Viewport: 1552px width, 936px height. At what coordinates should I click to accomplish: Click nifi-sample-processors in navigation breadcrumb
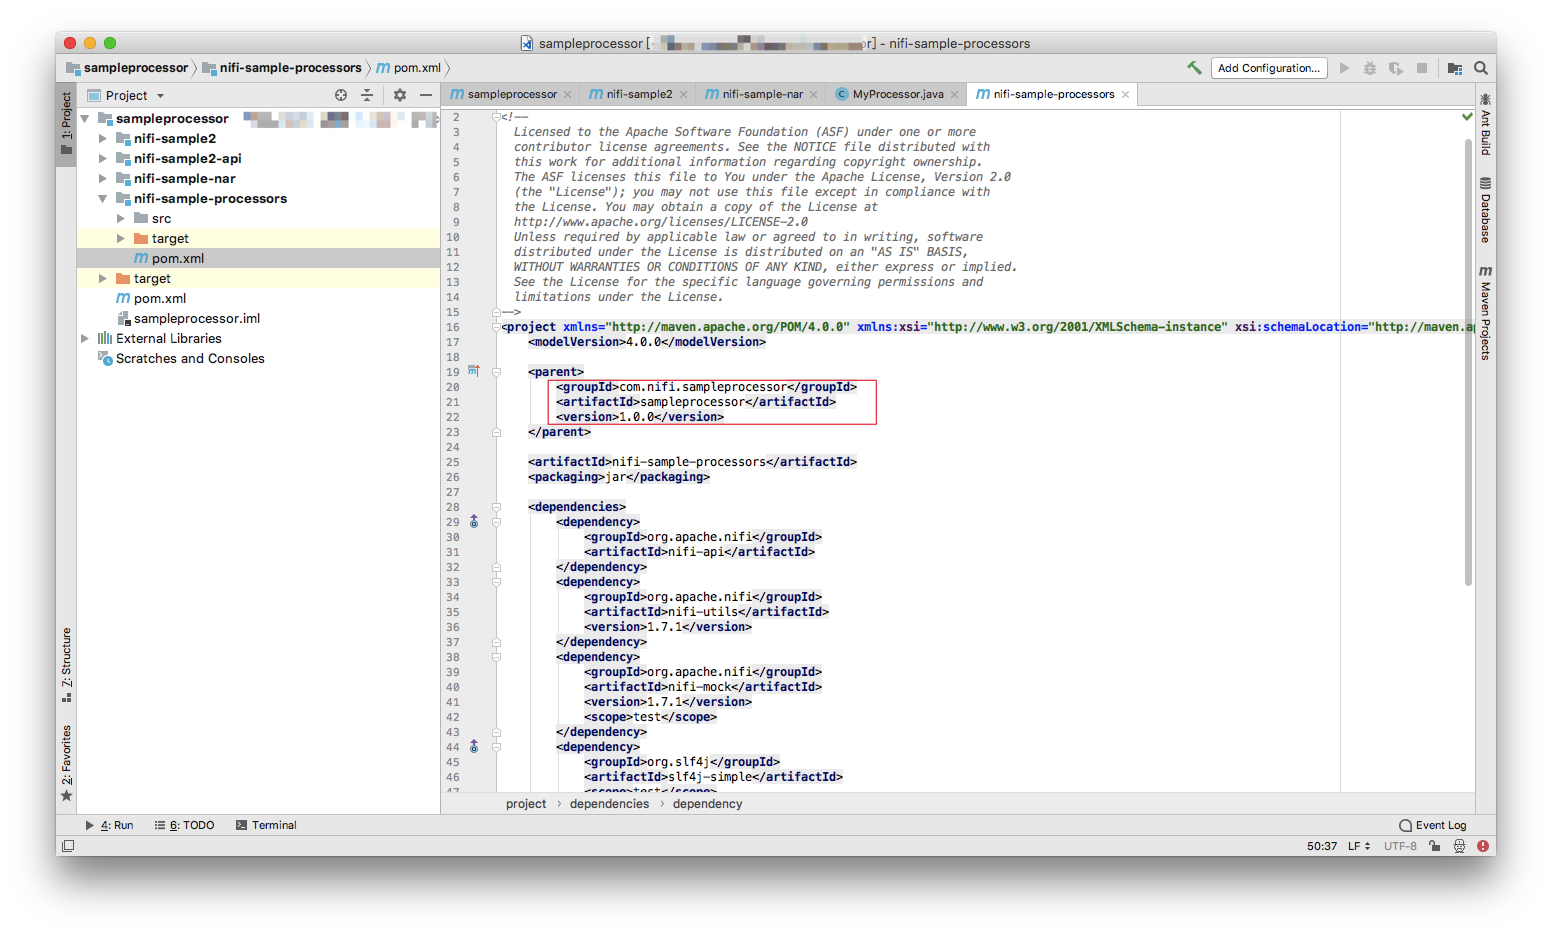coord(282,68)
